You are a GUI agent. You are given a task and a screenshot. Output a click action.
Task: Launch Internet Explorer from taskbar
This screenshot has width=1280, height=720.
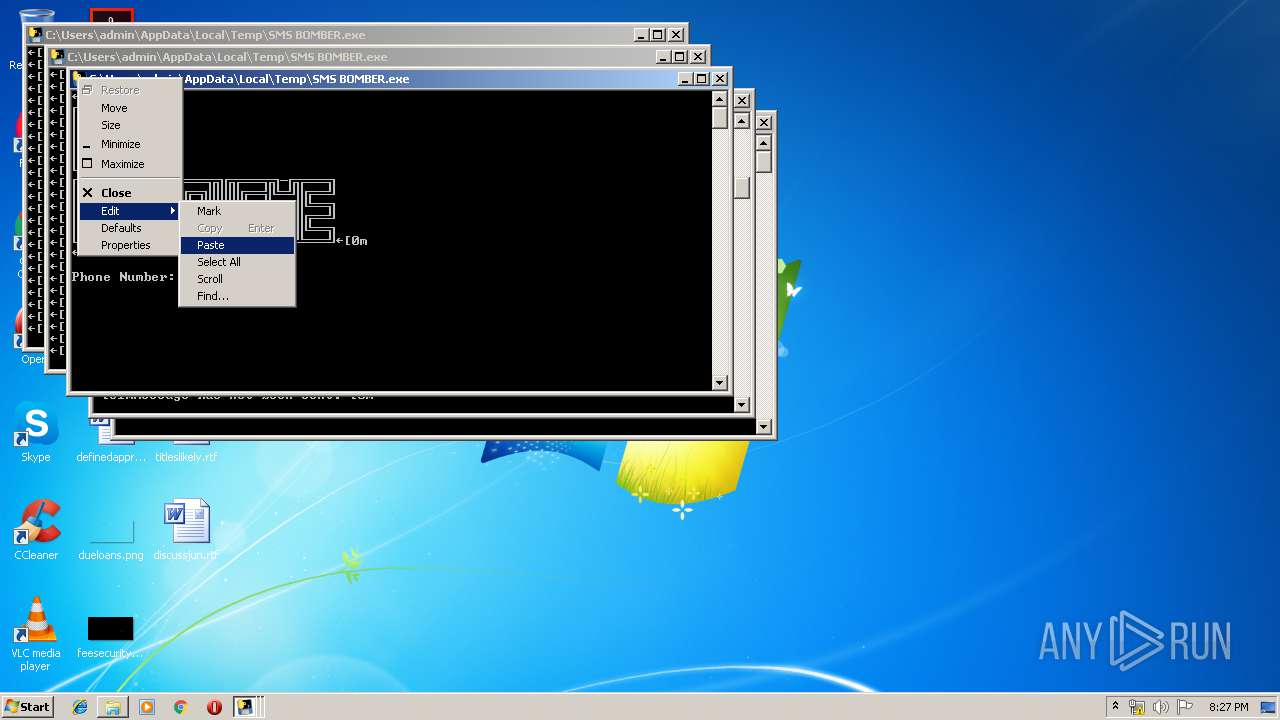80,707
